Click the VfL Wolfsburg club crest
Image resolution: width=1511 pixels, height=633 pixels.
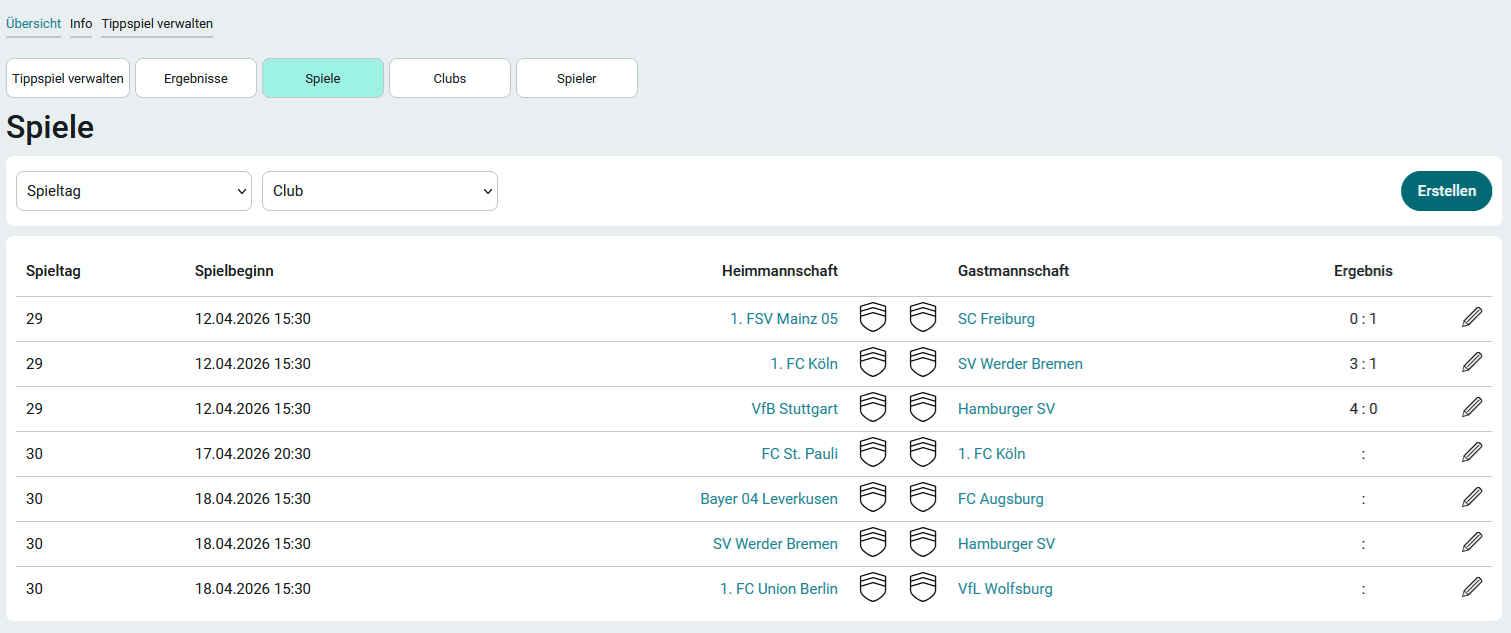923,588
